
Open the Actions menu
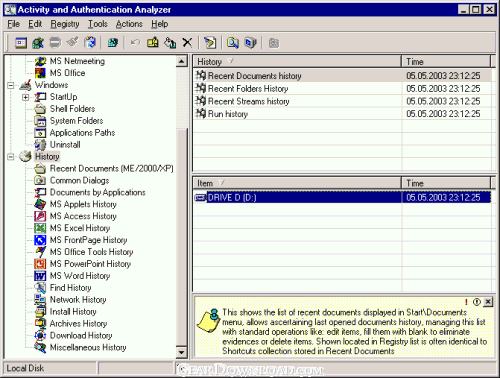129,24
